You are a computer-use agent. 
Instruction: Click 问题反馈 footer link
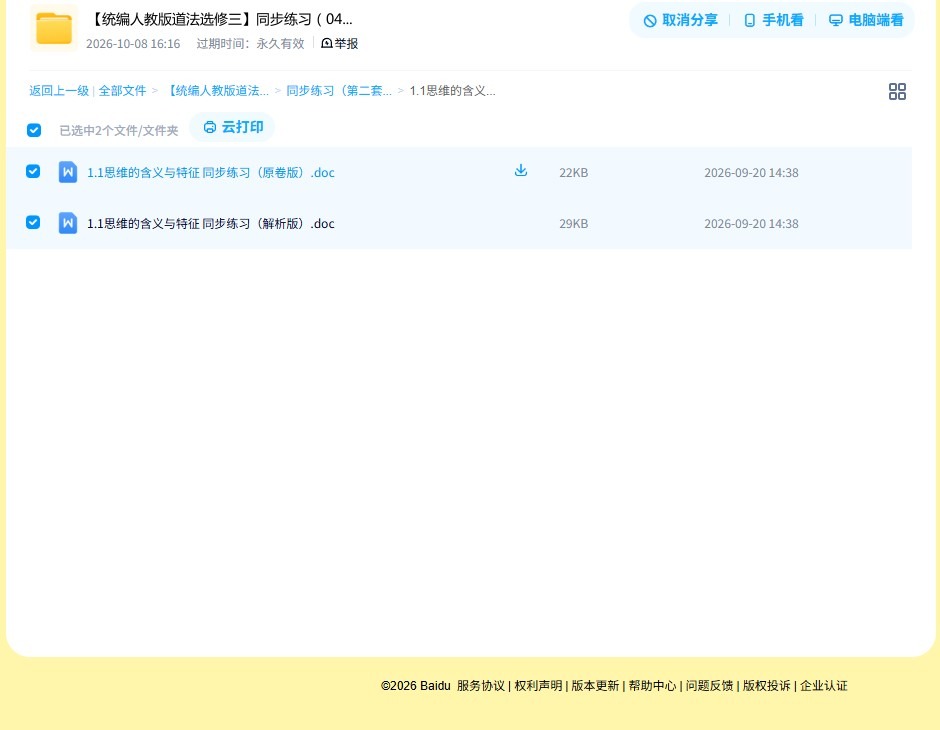709,686
